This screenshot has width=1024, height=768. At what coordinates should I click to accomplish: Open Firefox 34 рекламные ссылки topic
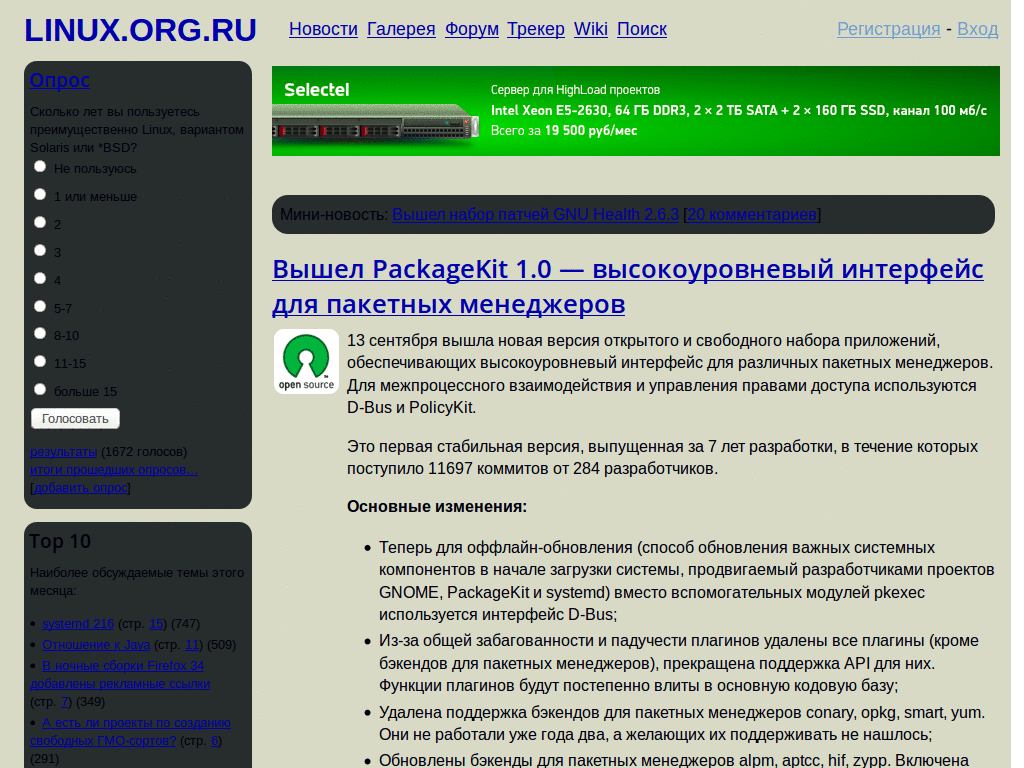coord(120,675)
